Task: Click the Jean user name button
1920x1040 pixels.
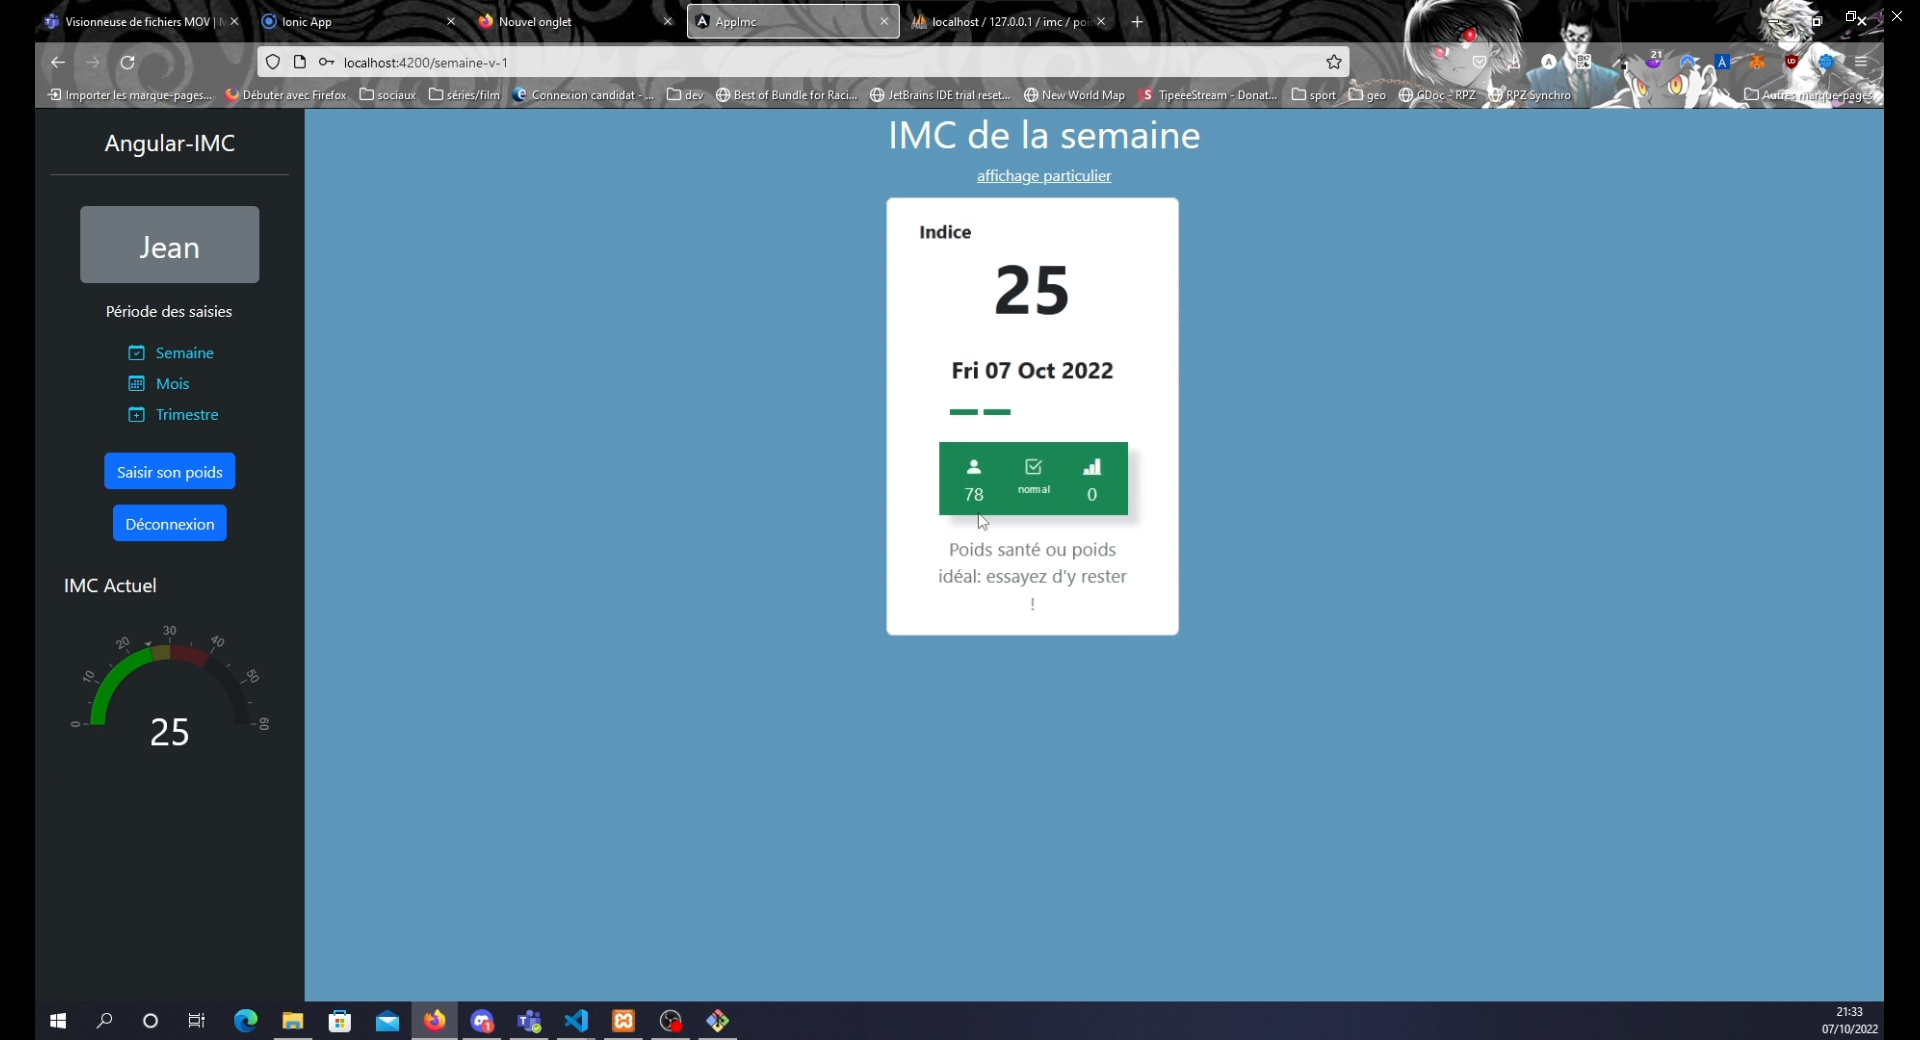Action: click(x=170, y=246)
